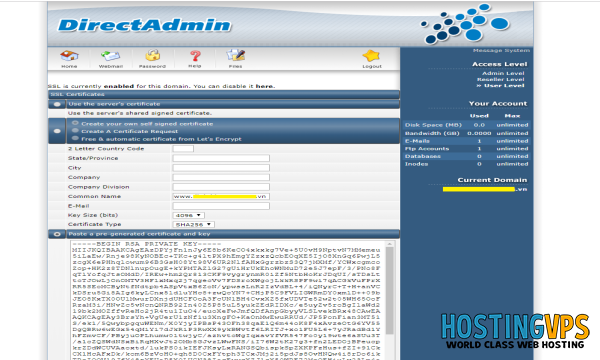
Task: Click the 'BEGIN RSA PRIVATE KEY' line
Action: pyautogui.click(x=147, y=244)
